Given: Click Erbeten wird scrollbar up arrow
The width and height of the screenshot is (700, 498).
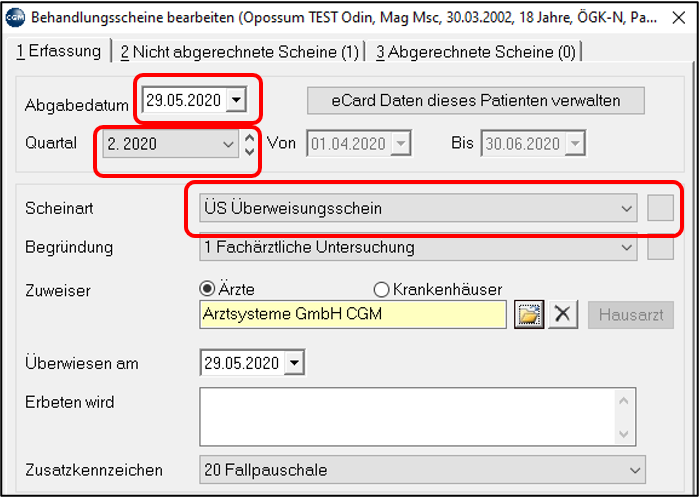Looking at the screenshot, I should point(624,400).
